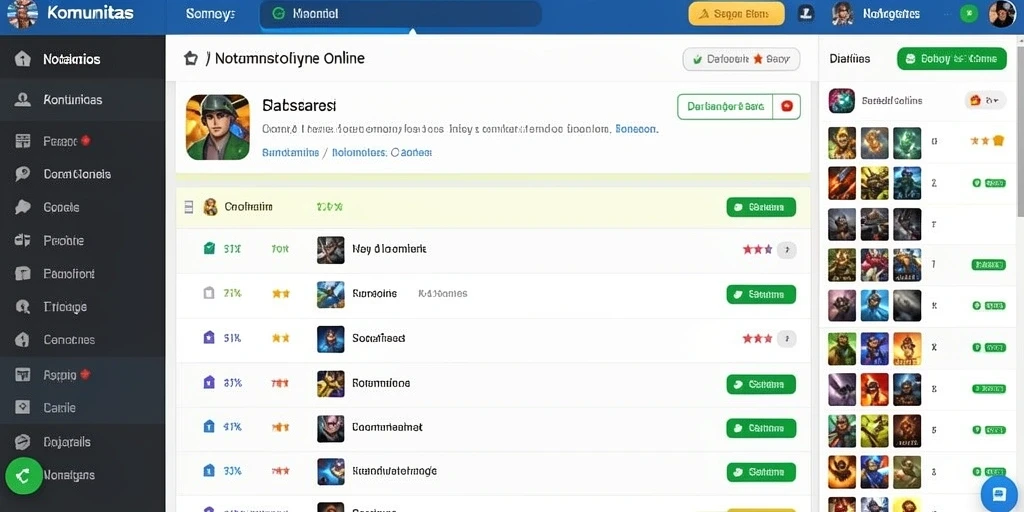Open Bojarails in the sidebar

[x=67, y=442]
